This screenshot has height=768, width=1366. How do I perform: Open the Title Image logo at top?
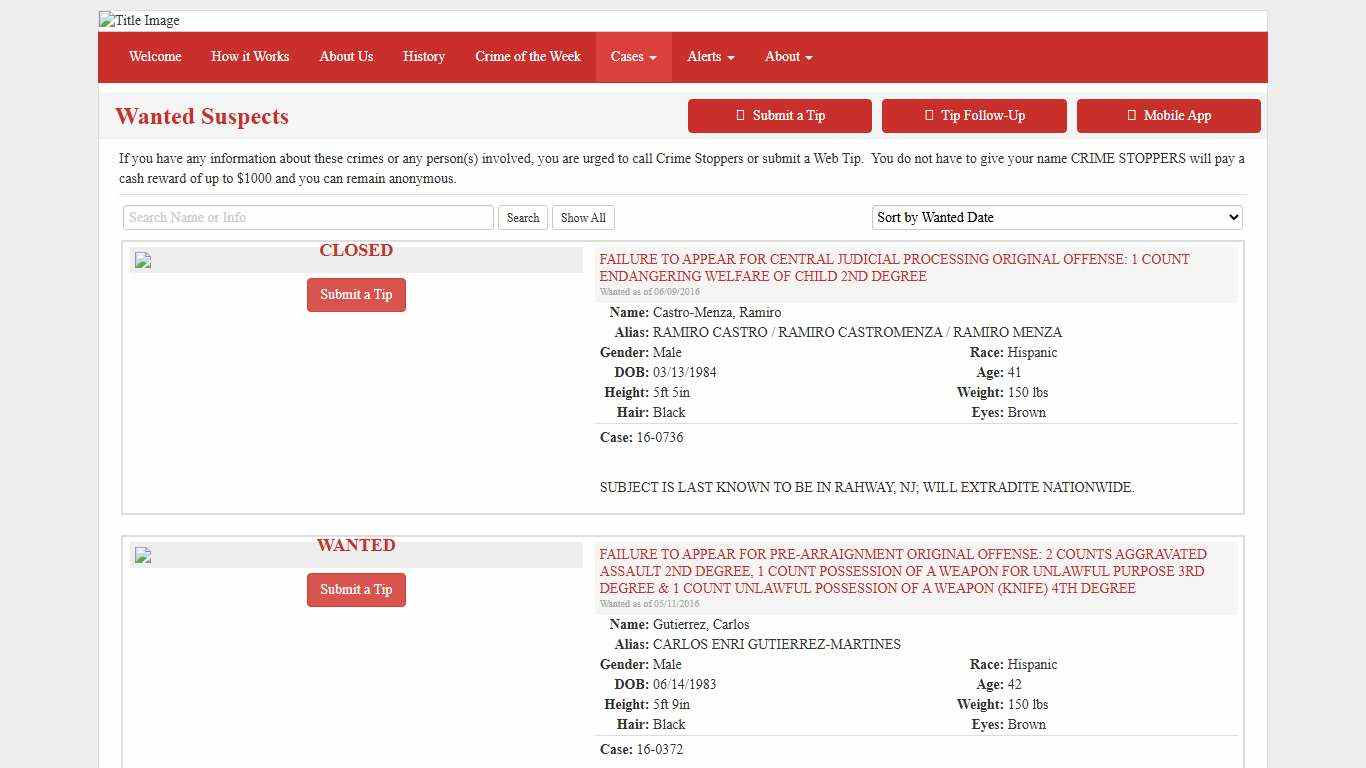coord(140,20)
